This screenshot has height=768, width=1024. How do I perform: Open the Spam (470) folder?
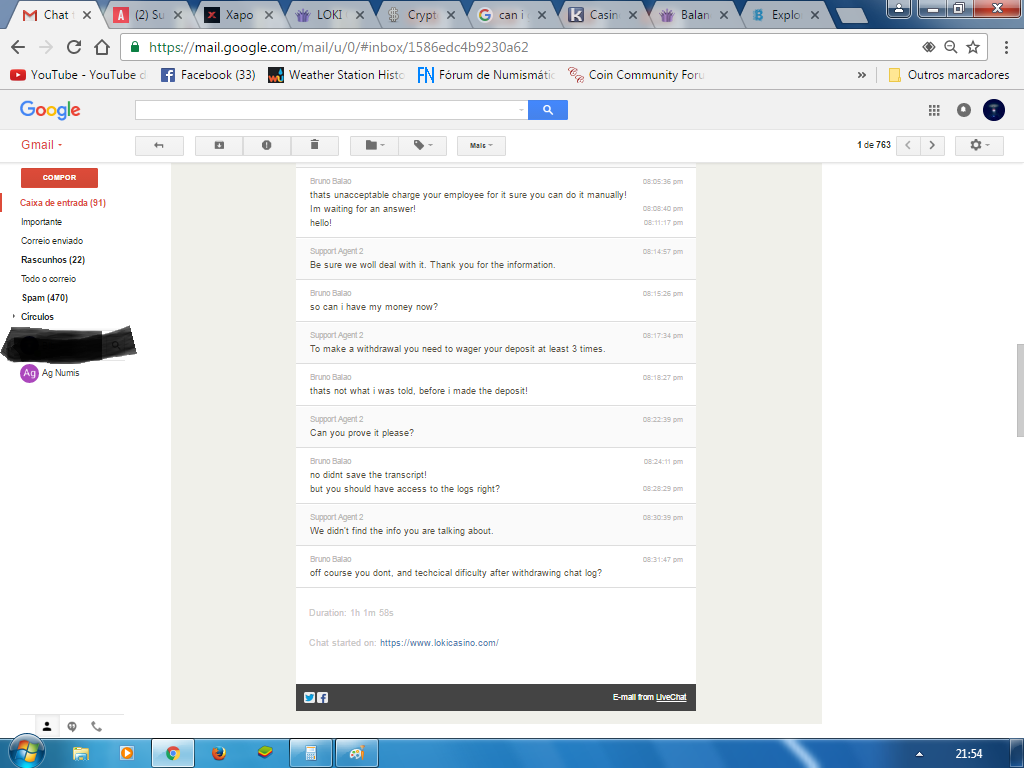click(44, 298)
